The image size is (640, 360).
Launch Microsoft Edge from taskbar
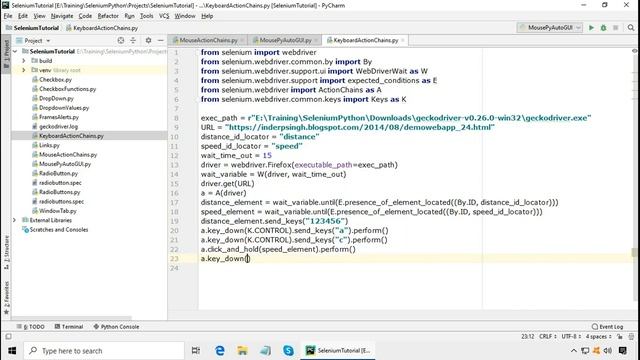pyautogui.click(x=220, y=351)
